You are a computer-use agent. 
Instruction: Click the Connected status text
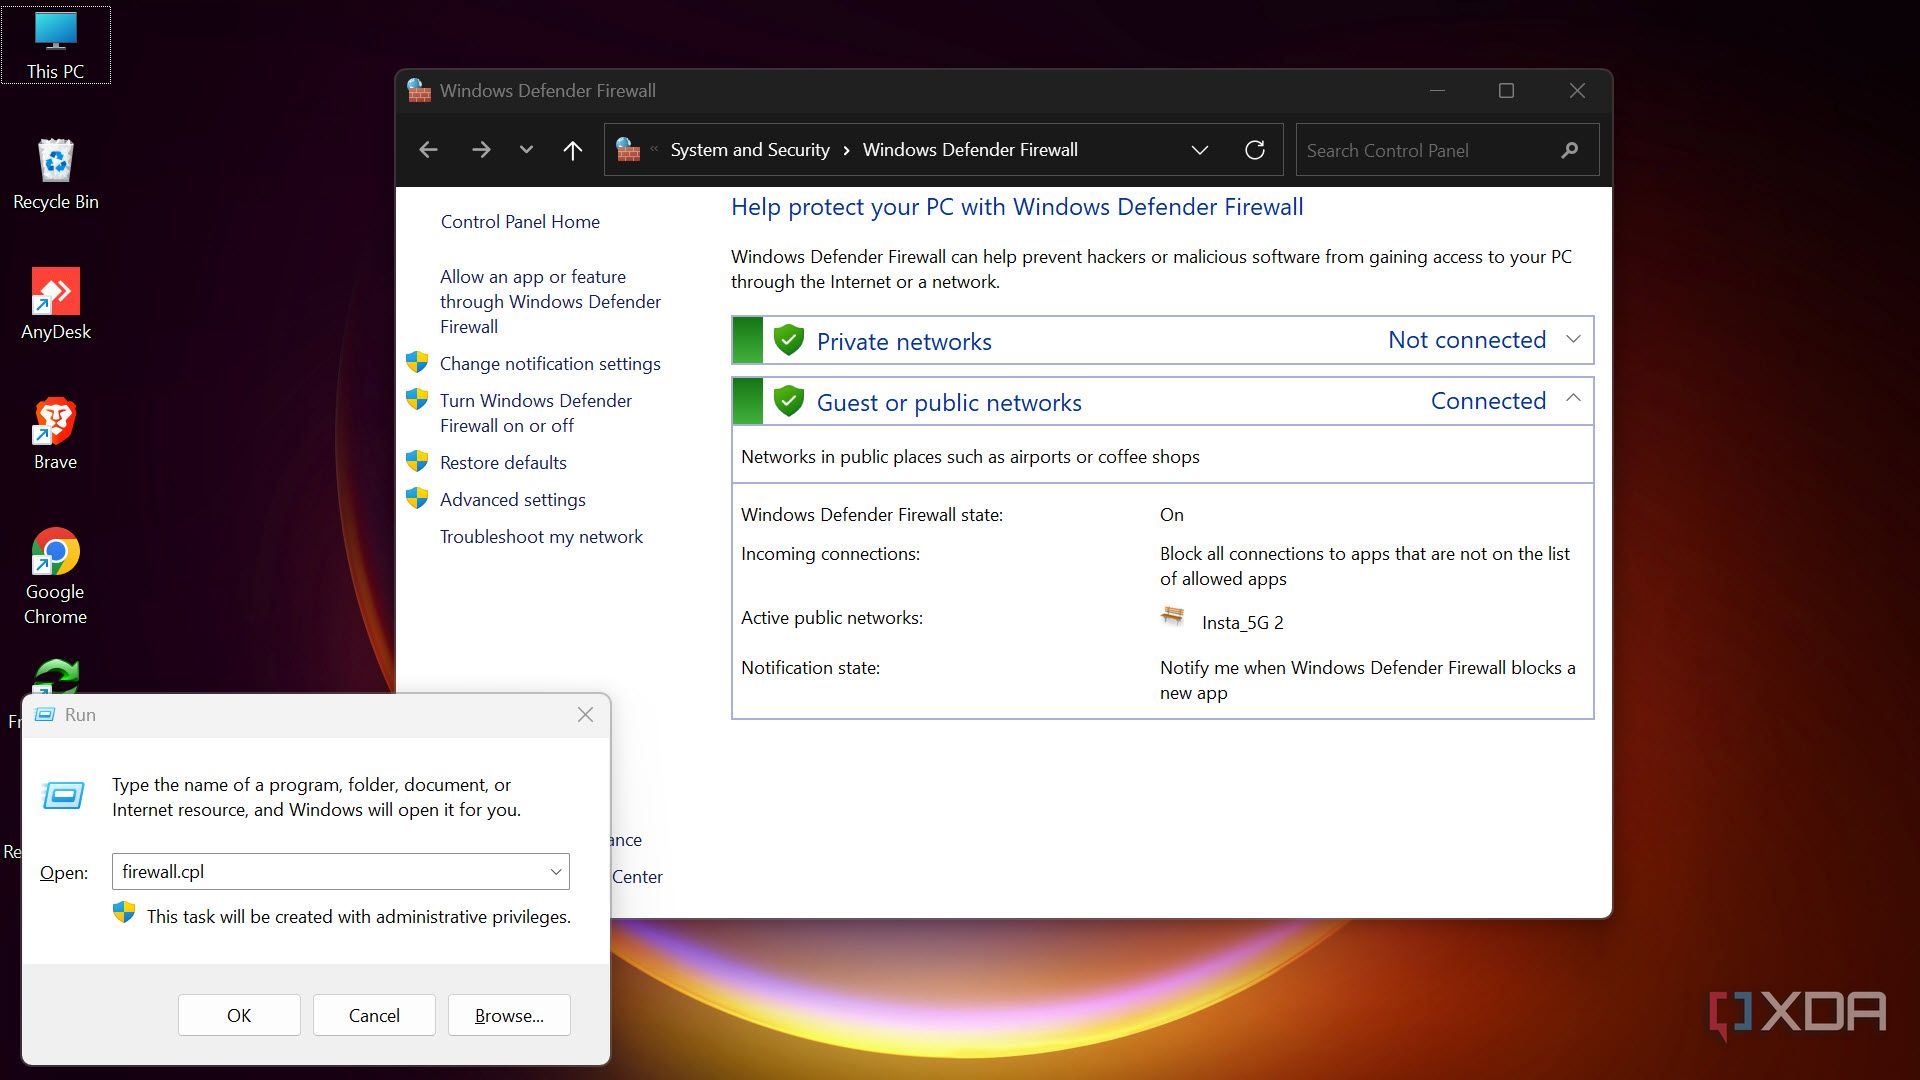pyautogui.click(x=1488, y=401)
